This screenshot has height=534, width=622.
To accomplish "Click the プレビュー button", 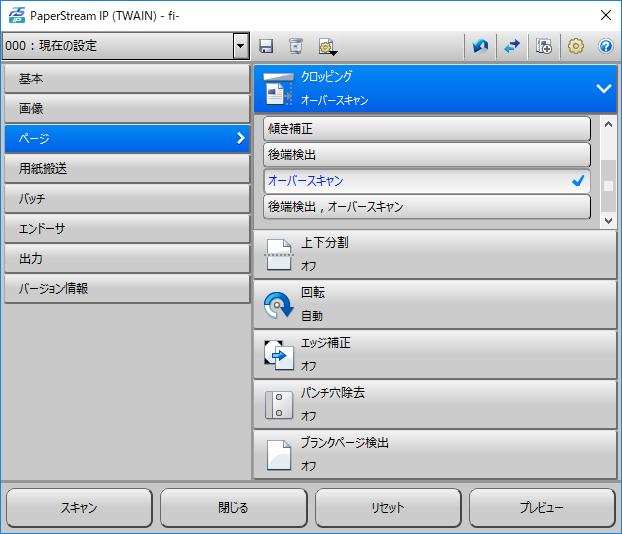I will coord(542,507).
